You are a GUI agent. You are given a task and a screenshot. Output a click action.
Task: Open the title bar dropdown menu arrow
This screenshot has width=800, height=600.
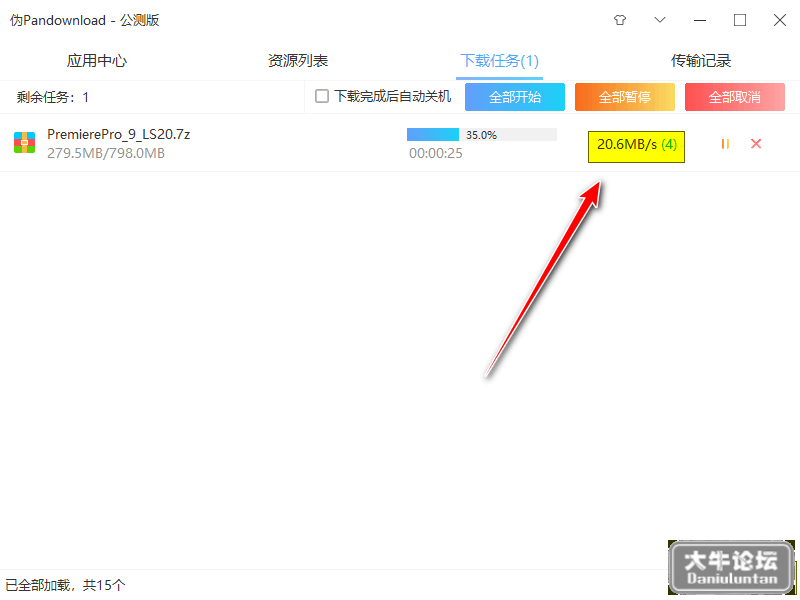[660, 20]
